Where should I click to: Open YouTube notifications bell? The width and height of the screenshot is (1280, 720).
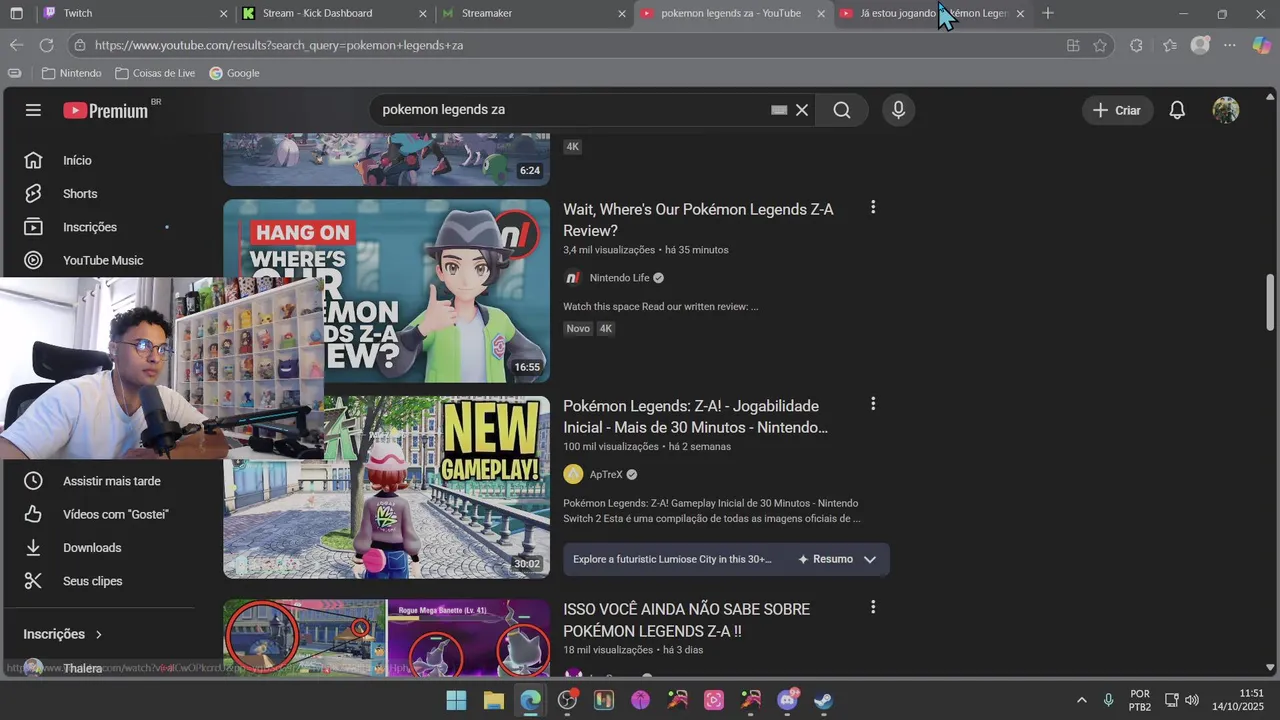pyautogui.click(x=1177, y=110)
